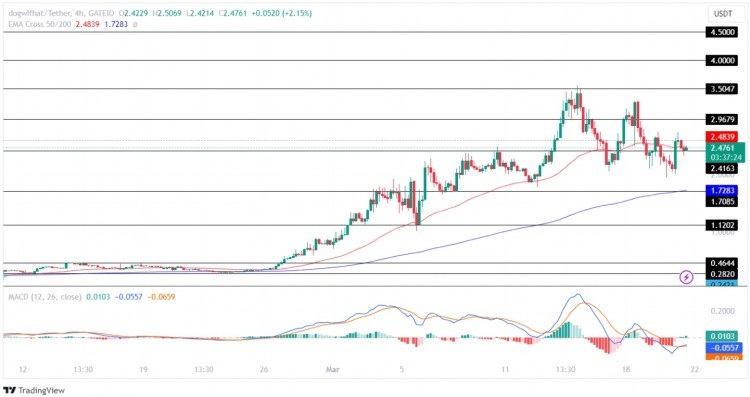
Task: Click the Mar label on the time axis
Action: coord(332,369)
